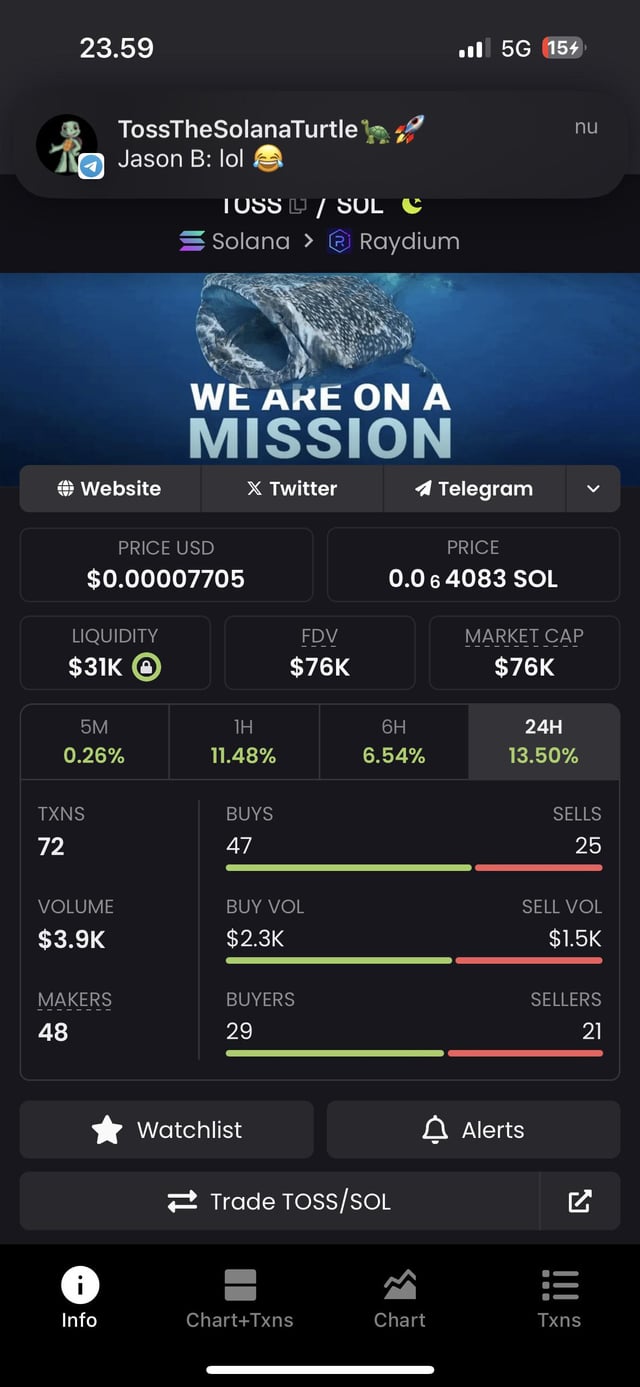Screen dimensions: 640x1387
Task: Tap the Telegram notification avatar
Action: click(x=67, y=145)
